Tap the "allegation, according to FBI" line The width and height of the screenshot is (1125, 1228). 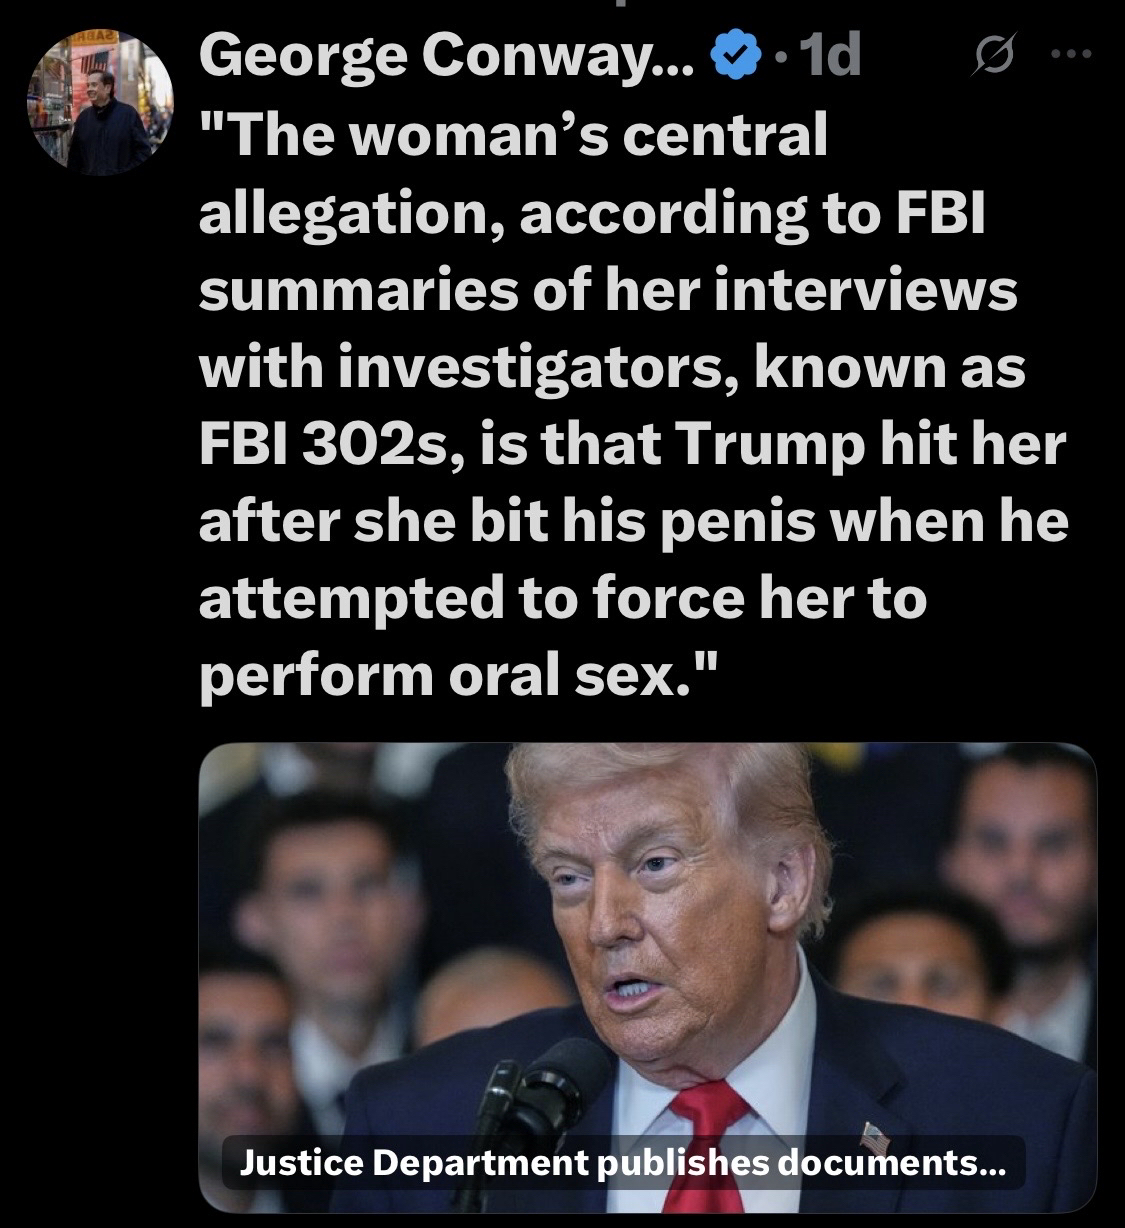(x=592, y=213)
